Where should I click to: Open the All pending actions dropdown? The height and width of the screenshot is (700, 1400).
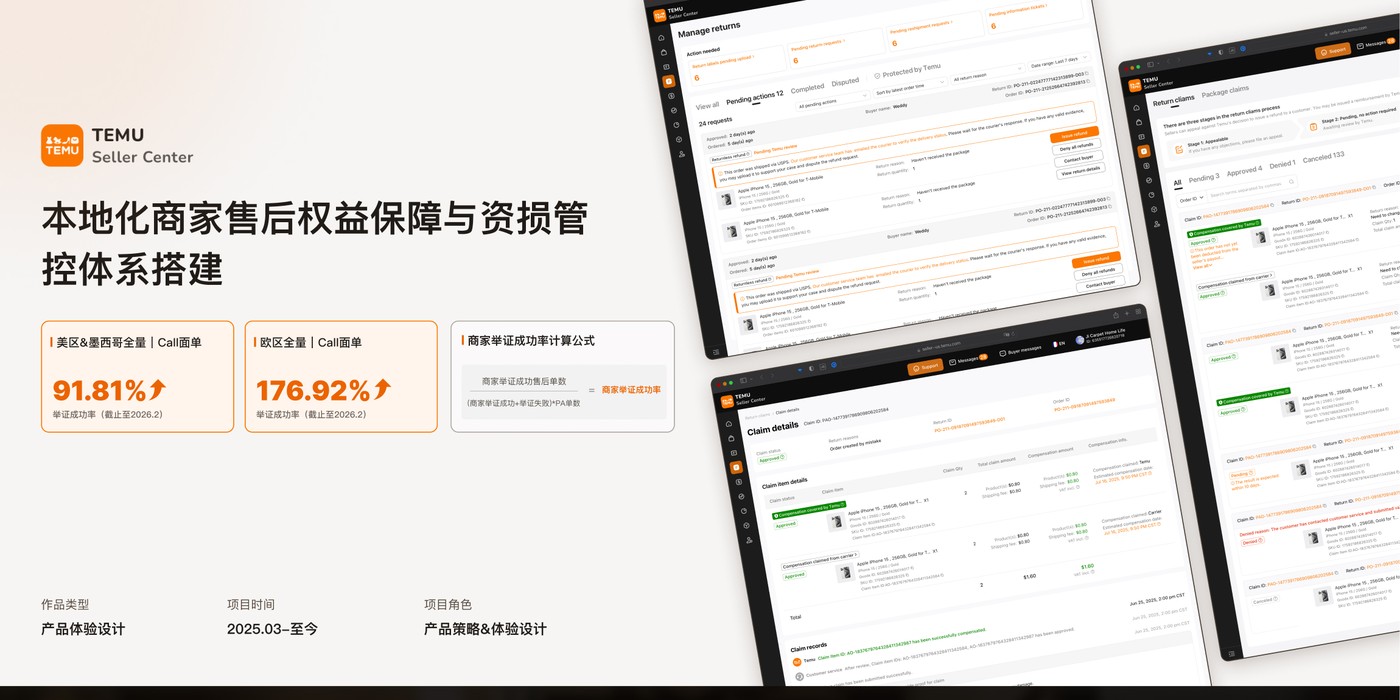832,100
